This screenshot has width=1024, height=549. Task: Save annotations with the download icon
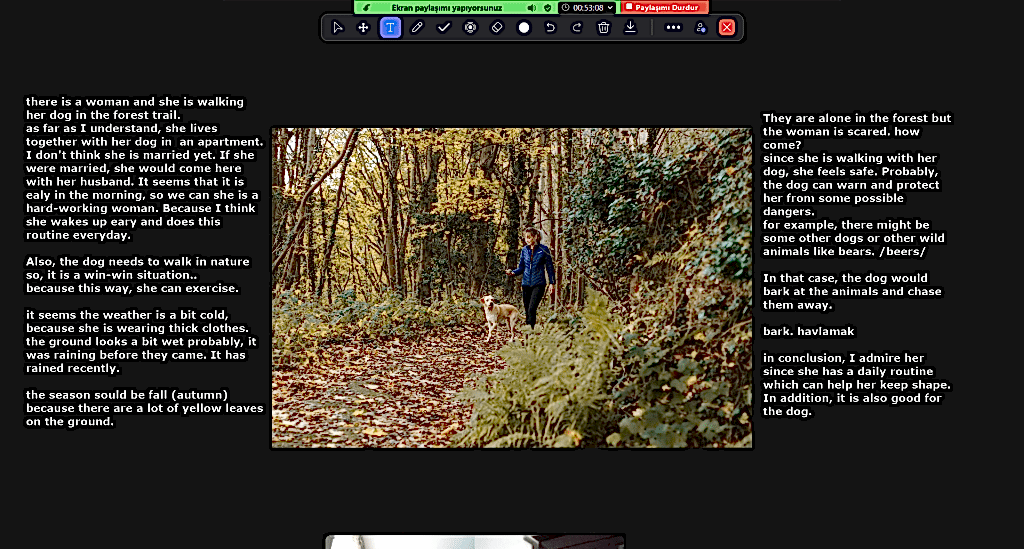pos(630,28)
